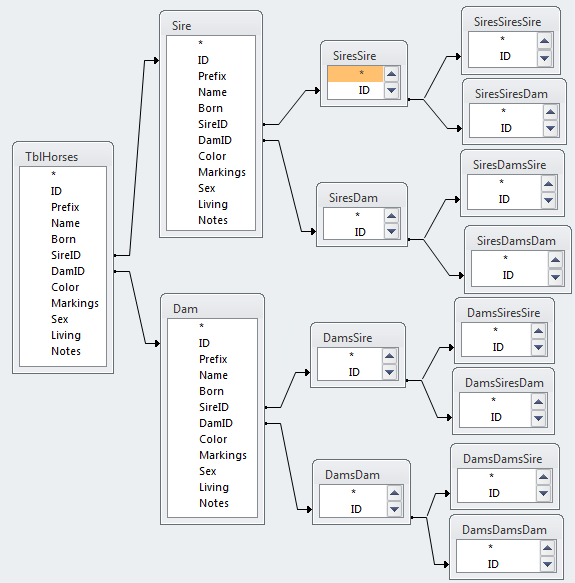The height and width of the screenshot is (583, 575).
Task: Click scroll down arrow in DamsDamsDam box
Action: point(547,564)
